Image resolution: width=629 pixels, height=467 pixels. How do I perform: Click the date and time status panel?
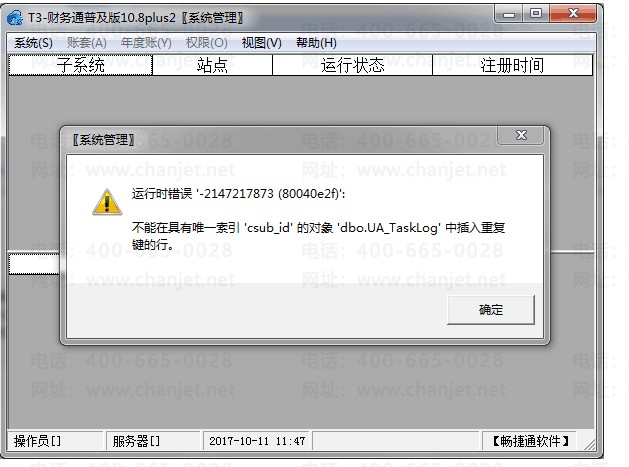coord(257,441)
